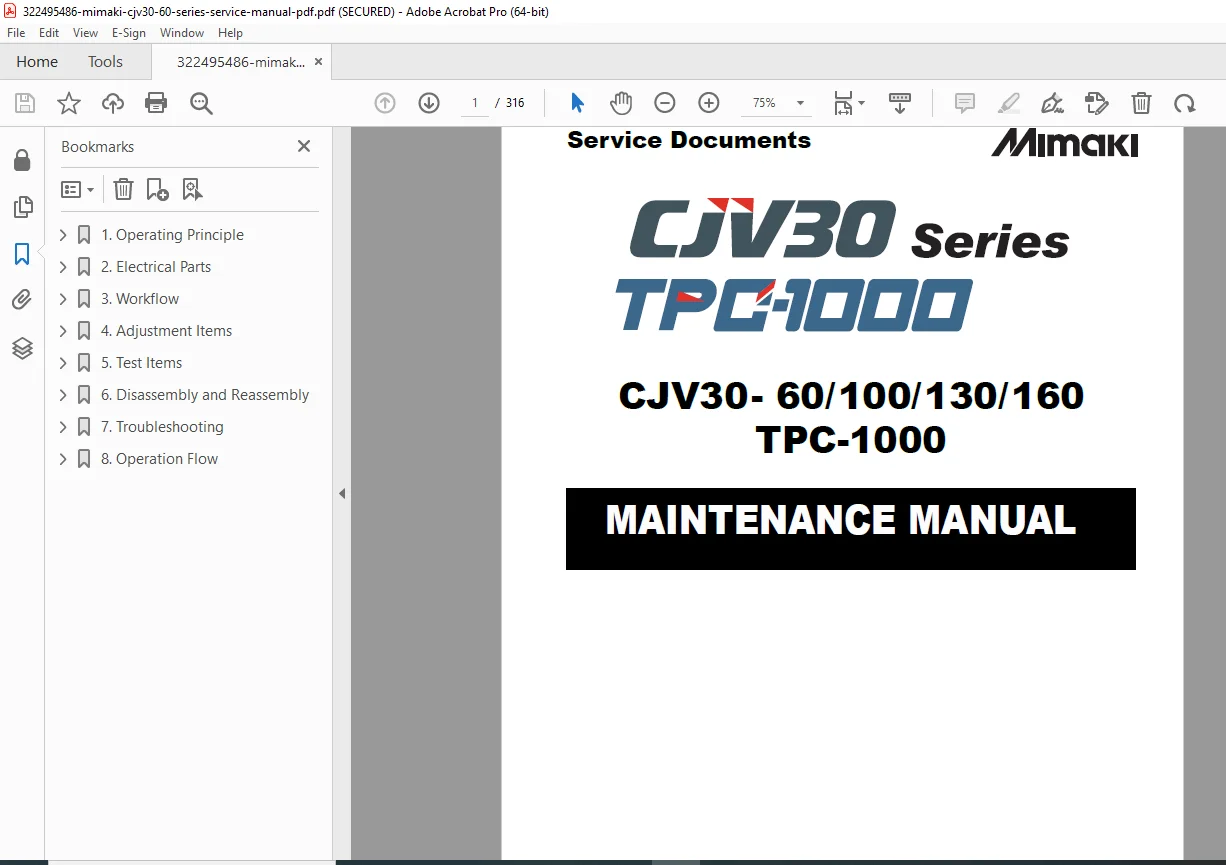Click the Save file icon
This screenshot has width=1226, height=865.
(x=25, y=103)
